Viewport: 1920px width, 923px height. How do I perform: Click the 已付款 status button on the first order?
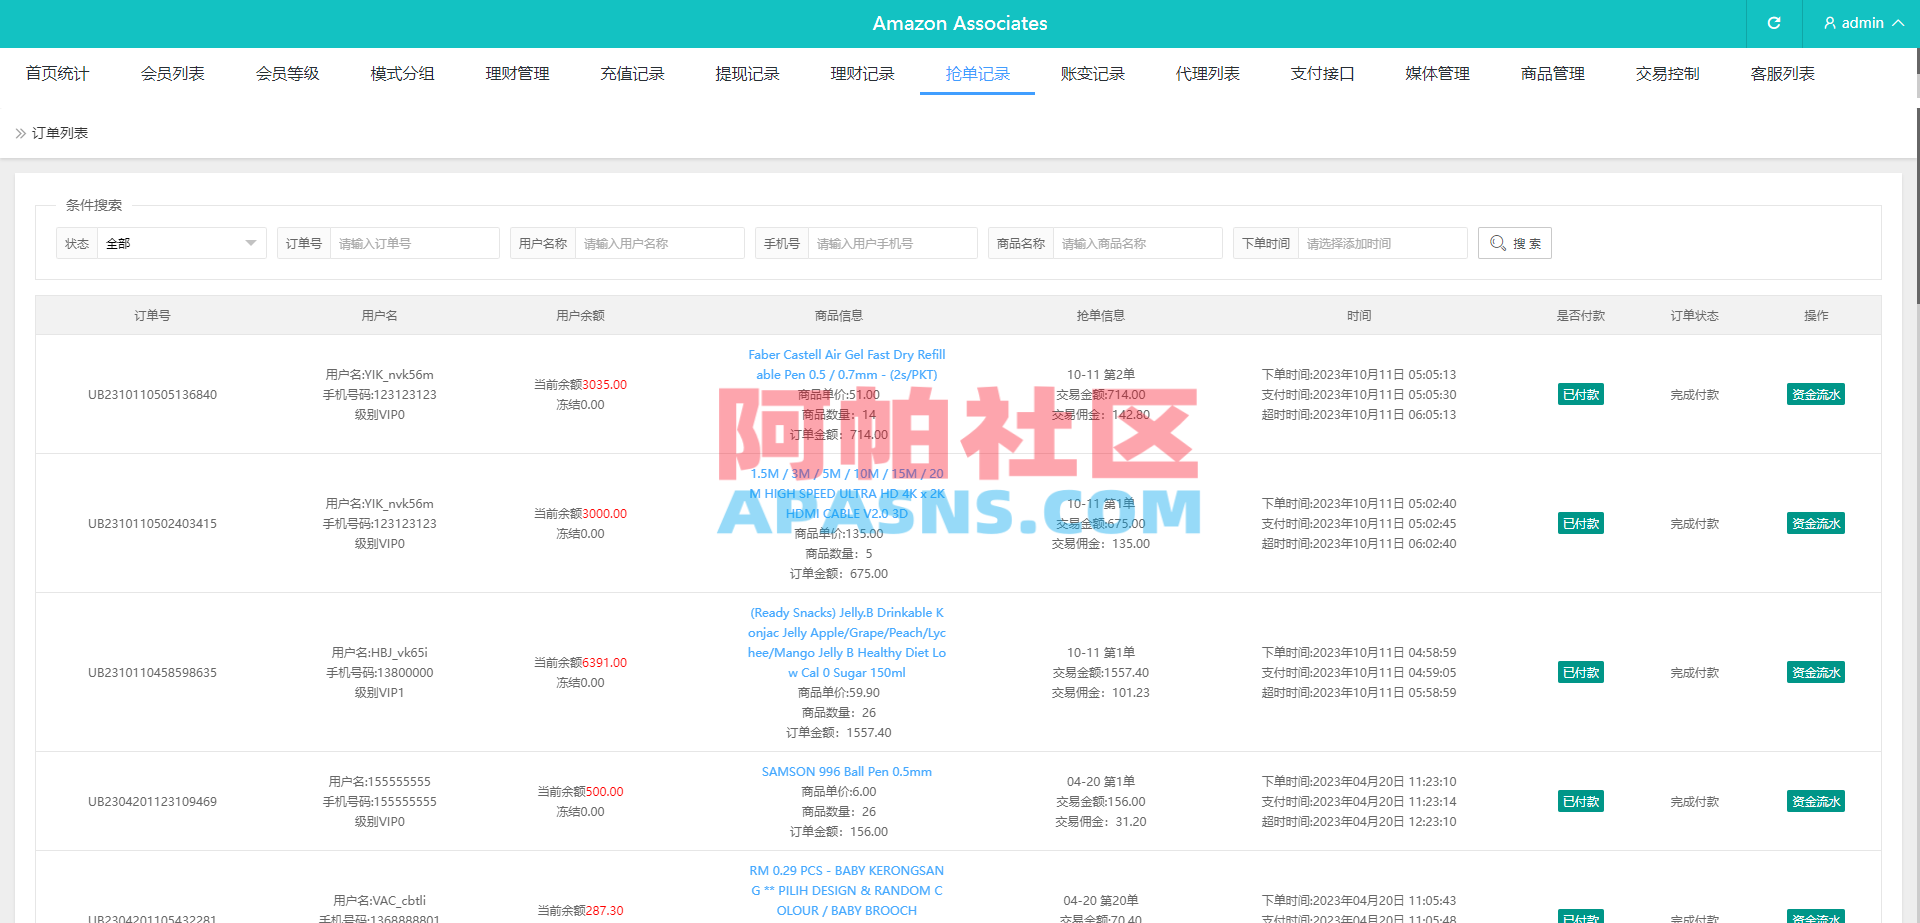click(x=1580, y=394)
